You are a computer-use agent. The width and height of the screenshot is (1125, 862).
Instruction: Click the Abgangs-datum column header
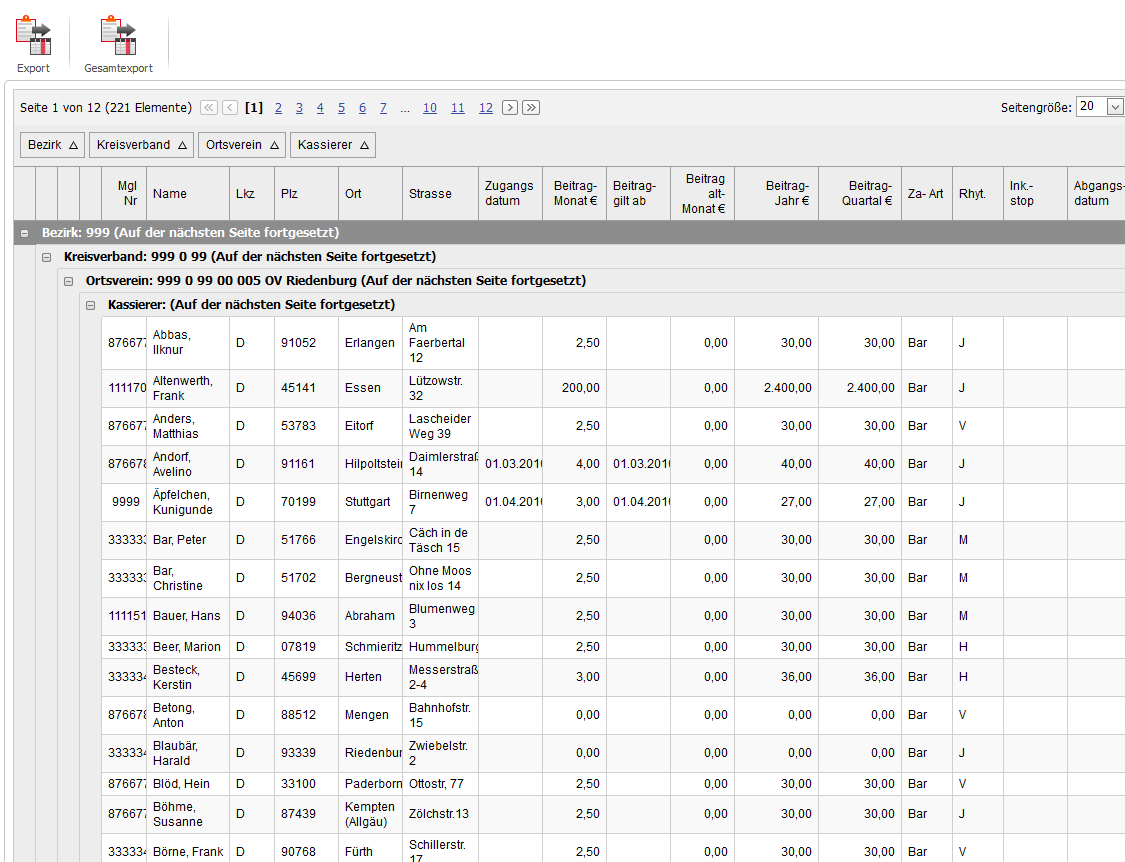tap(1096, 194)
